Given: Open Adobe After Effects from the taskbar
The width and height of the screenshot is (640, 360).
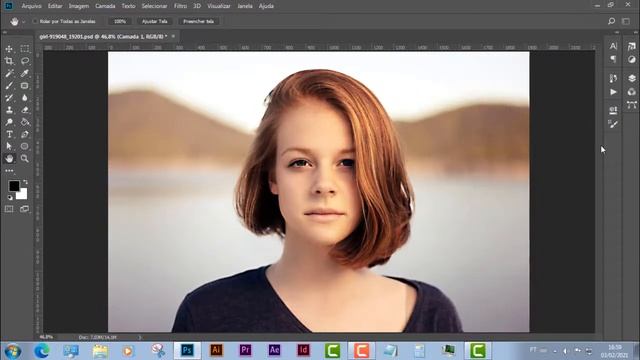Looking at the screenshot, I should click(x=274, y=350).
